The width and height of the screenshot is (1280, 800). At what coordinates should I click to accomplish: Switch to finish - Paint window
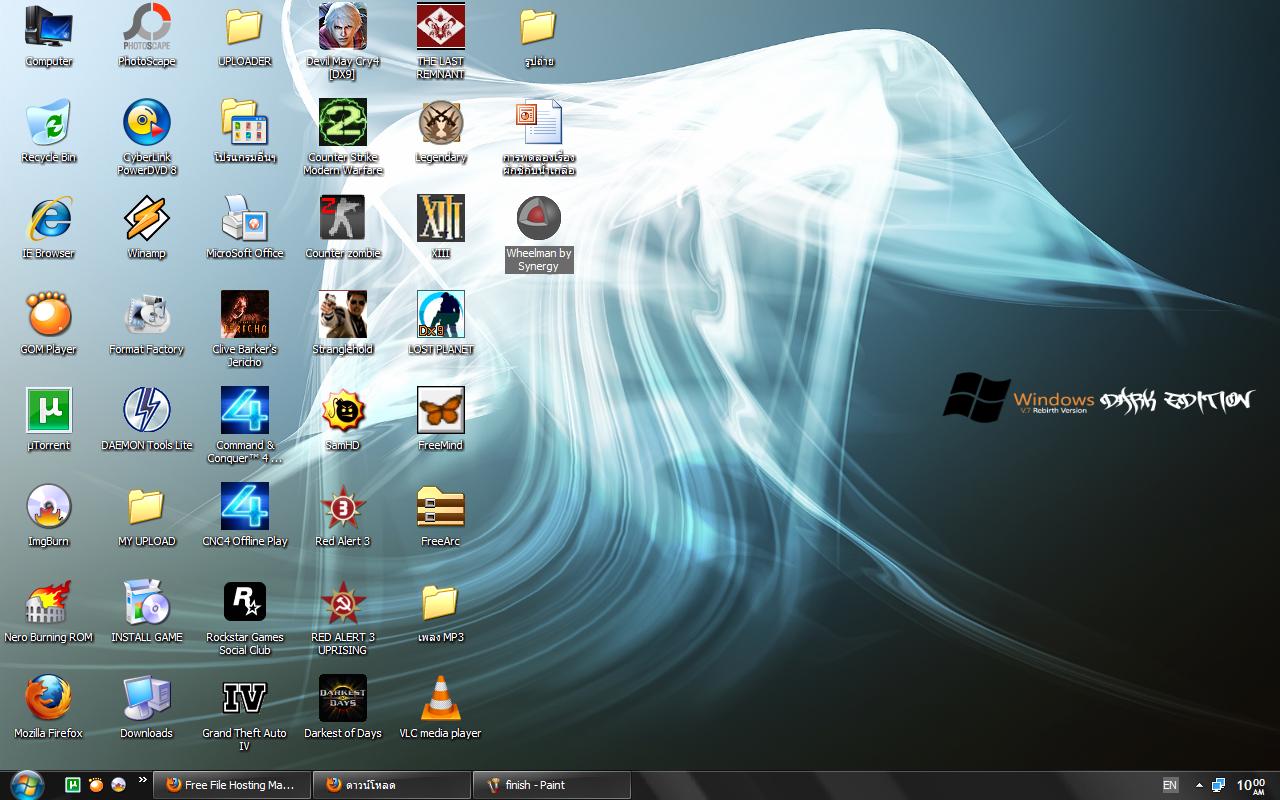point(552,785)
